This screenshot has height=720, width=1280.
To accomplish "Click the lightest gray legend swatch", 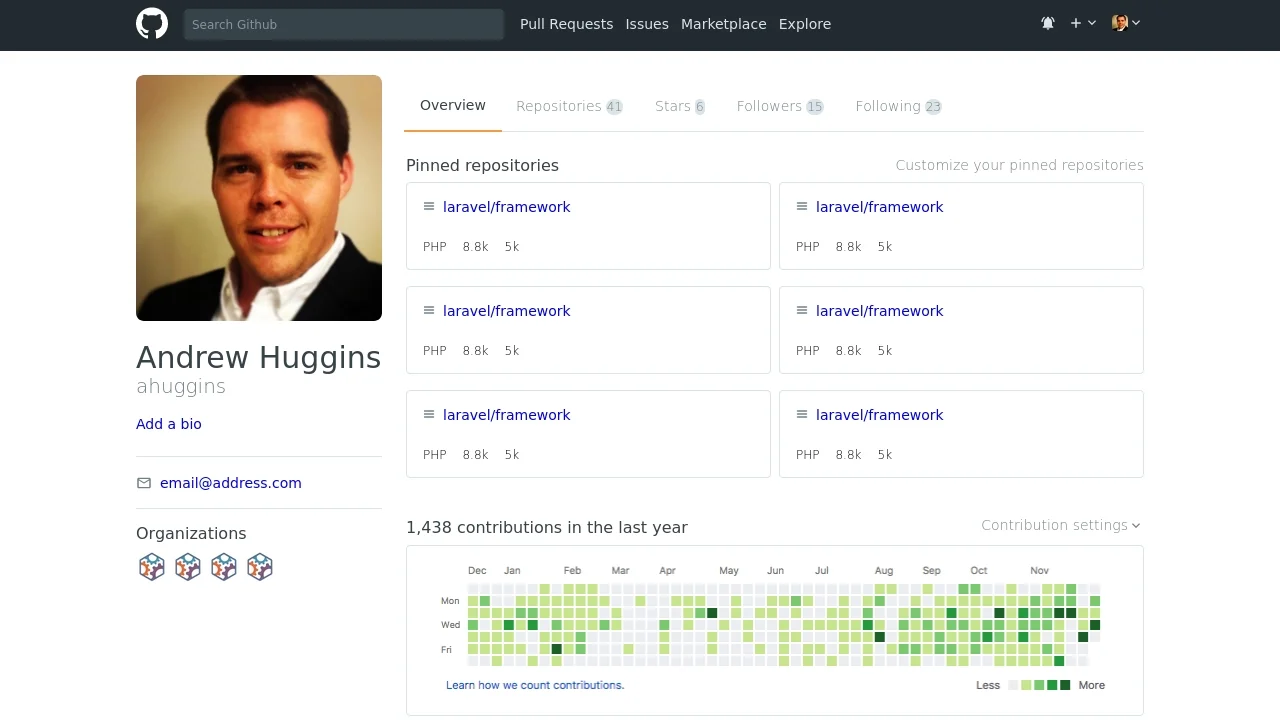I will 1013,685.
